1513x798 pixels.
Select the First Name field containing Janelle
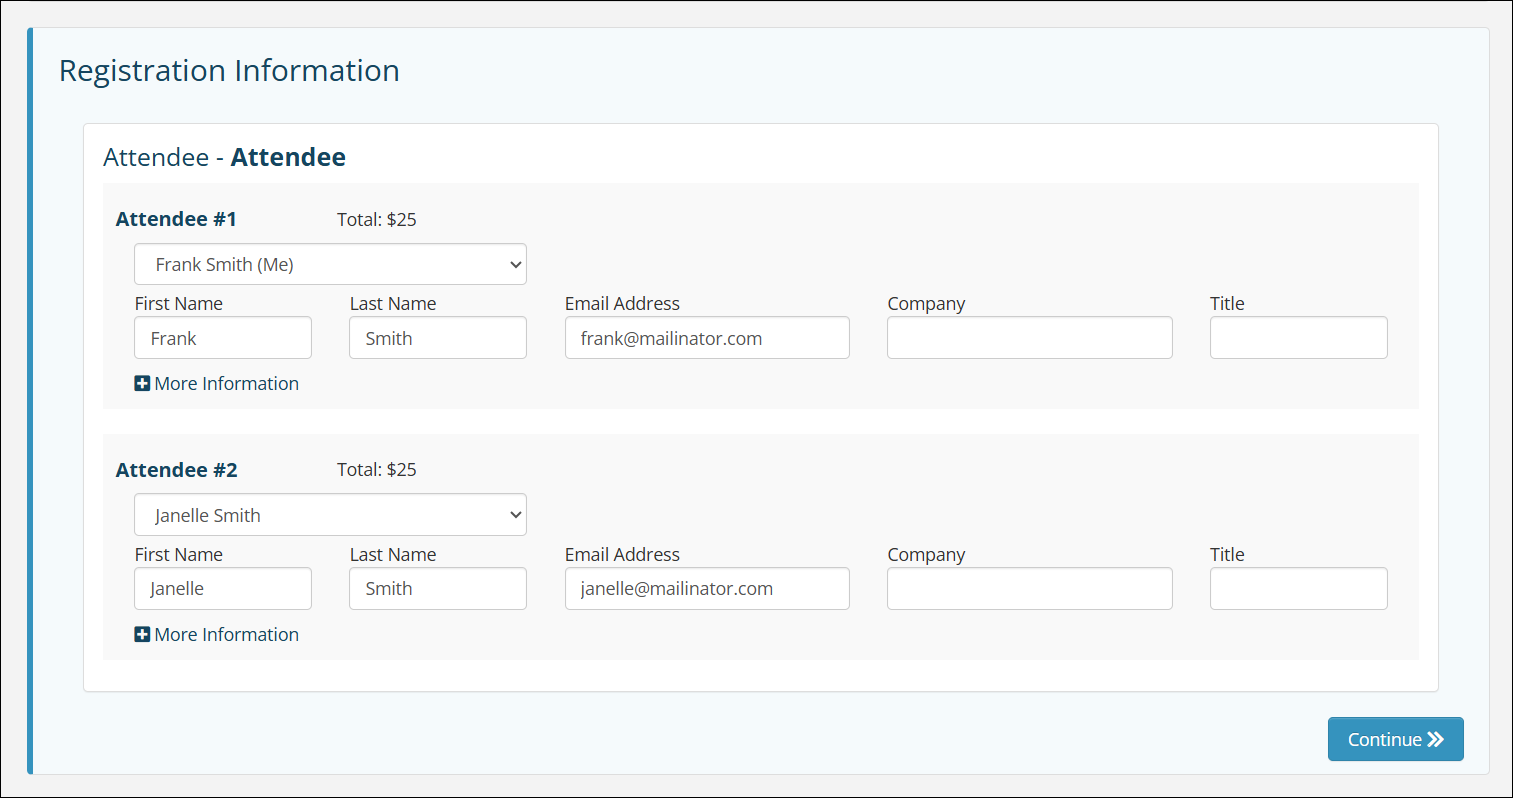point(222,588)
